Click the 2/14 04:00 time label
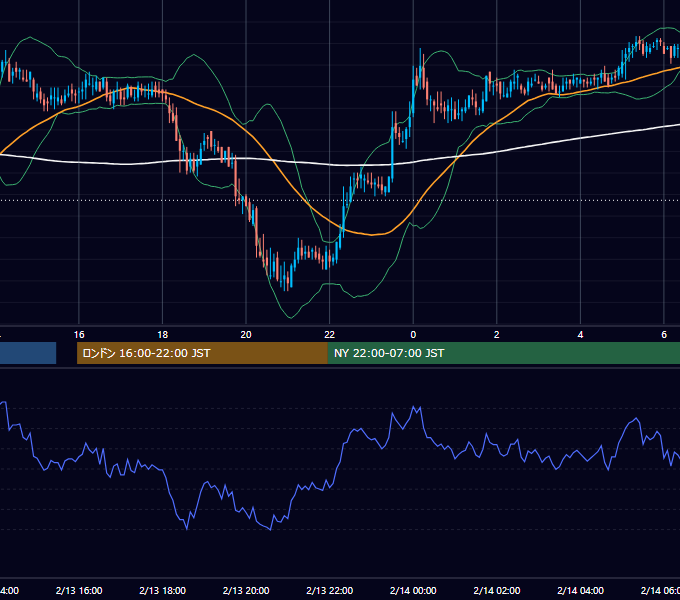This screenshot has width=680, height=600. pos(580,590)
